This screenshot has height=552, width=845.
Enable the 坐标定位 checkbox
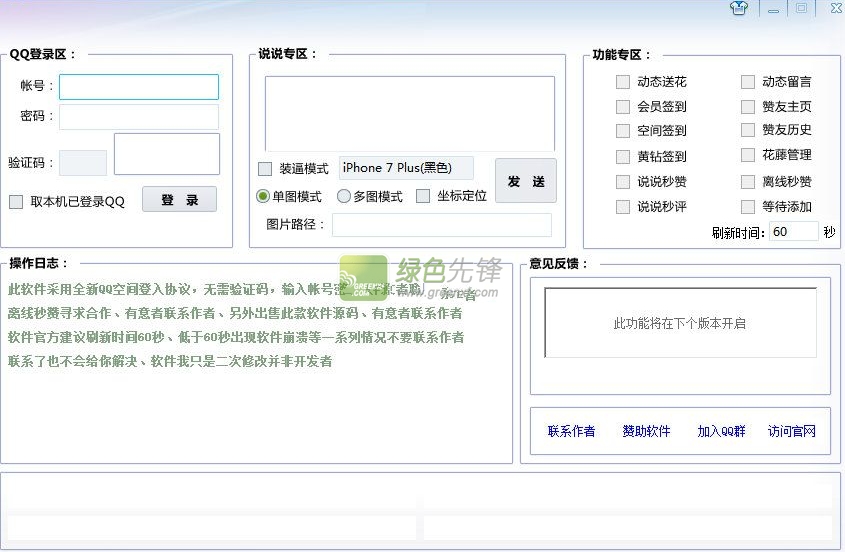[423, 196]
